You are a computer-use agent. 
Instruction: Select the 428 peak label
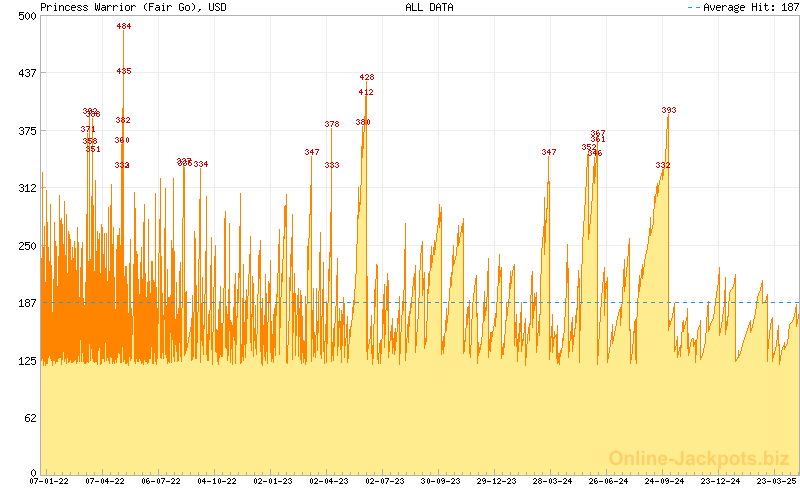(367, 77)
